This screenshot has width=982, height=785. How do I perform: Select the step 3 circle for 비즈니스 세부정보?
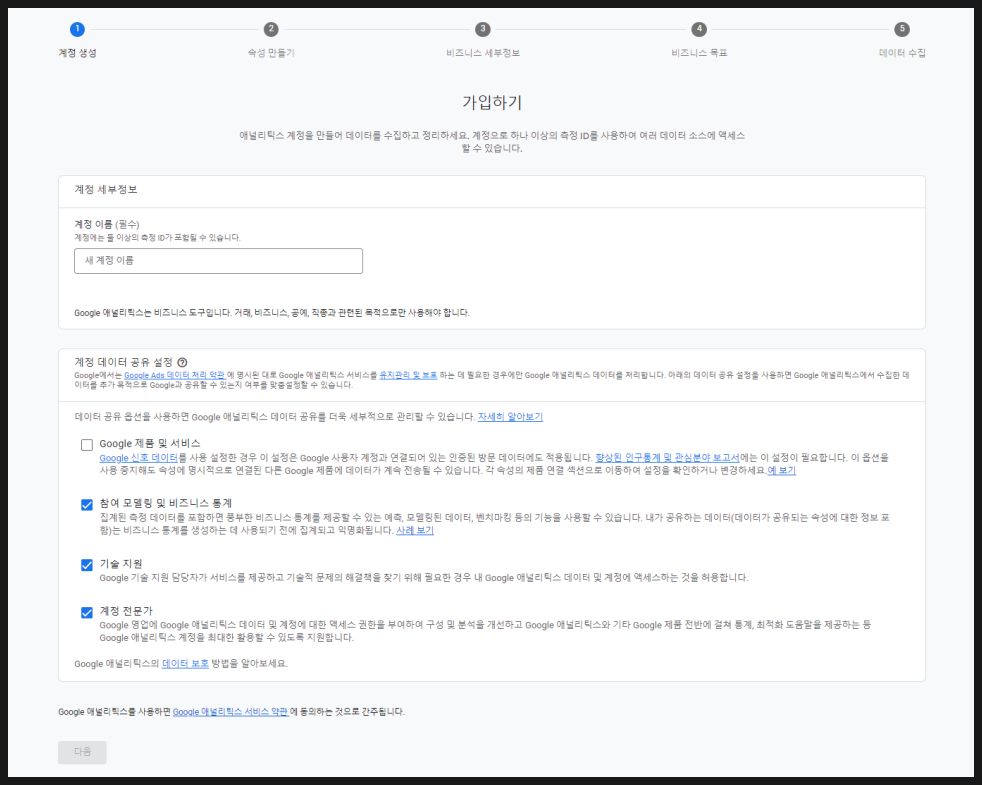483,29
